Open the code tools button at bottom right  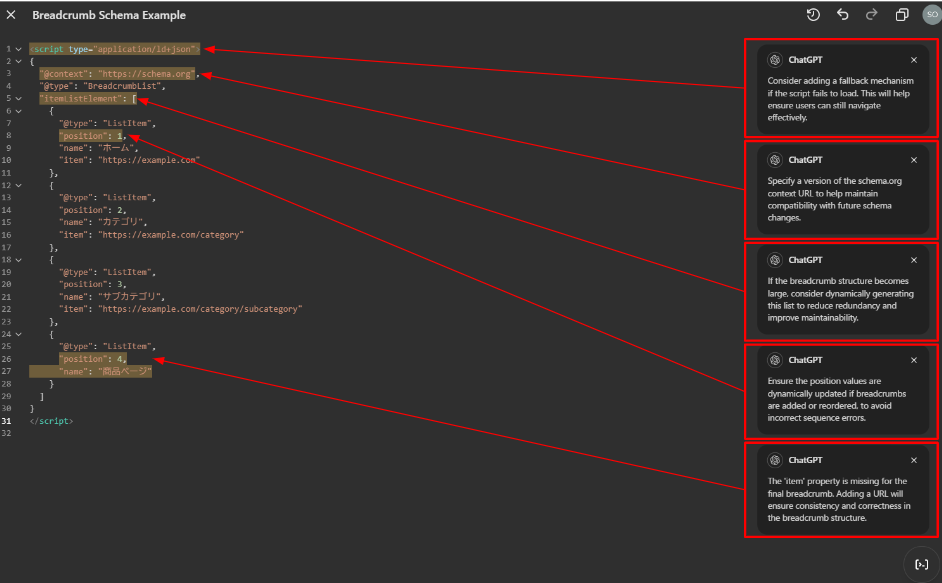[x=921, y=564]
